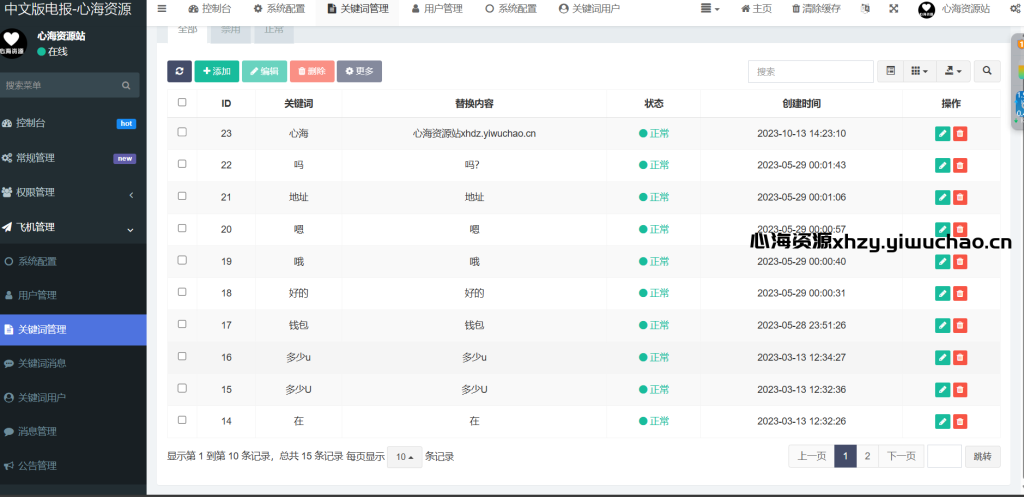
Task: Open the 更多 actions dropdown button
Action: (359, 71)
